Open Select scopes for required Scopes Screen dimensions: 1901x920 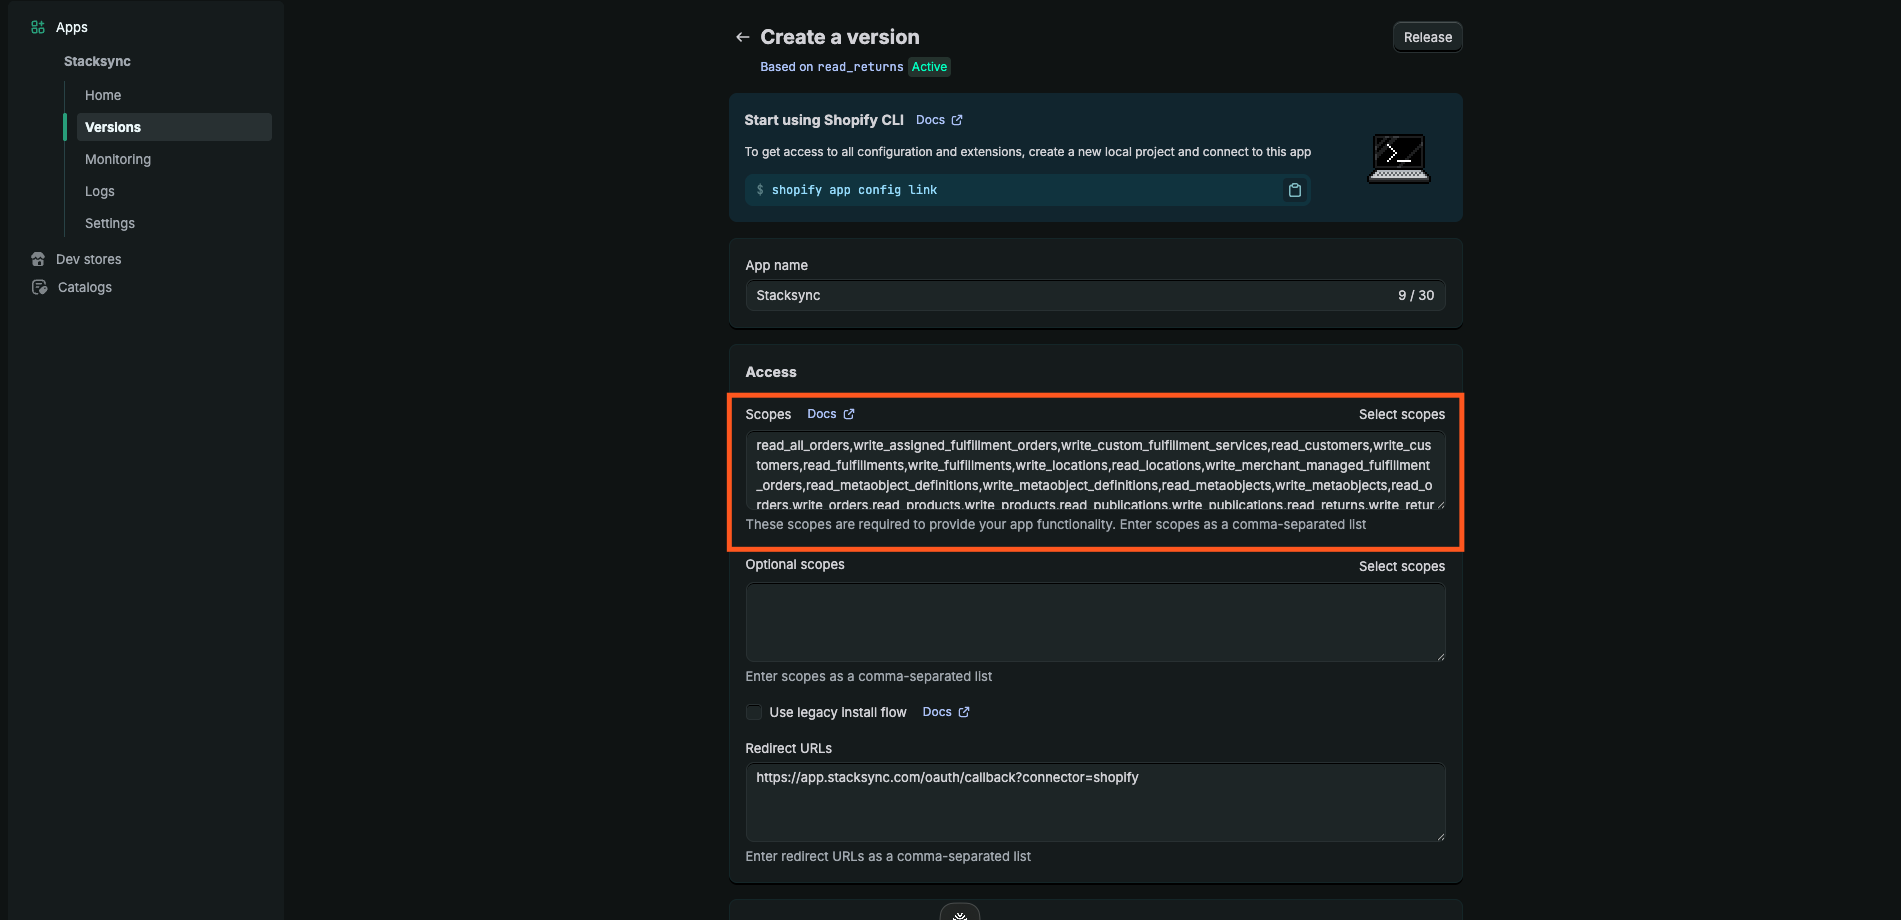1401,414
